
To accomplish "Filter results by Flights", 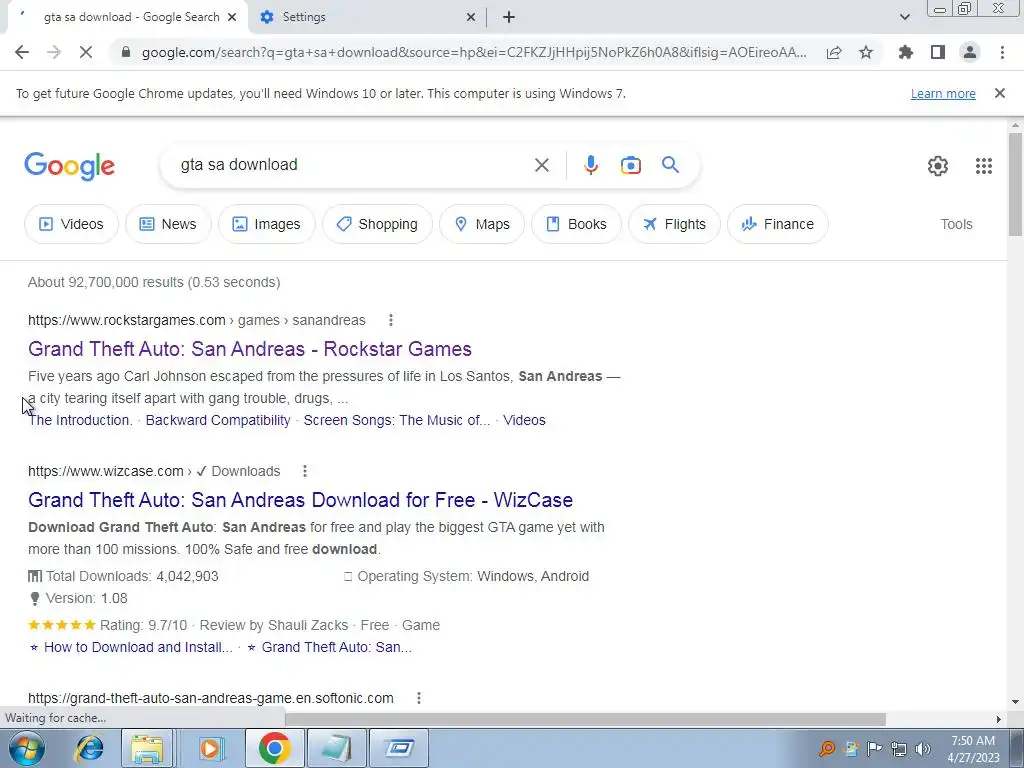I will [675, 224].
